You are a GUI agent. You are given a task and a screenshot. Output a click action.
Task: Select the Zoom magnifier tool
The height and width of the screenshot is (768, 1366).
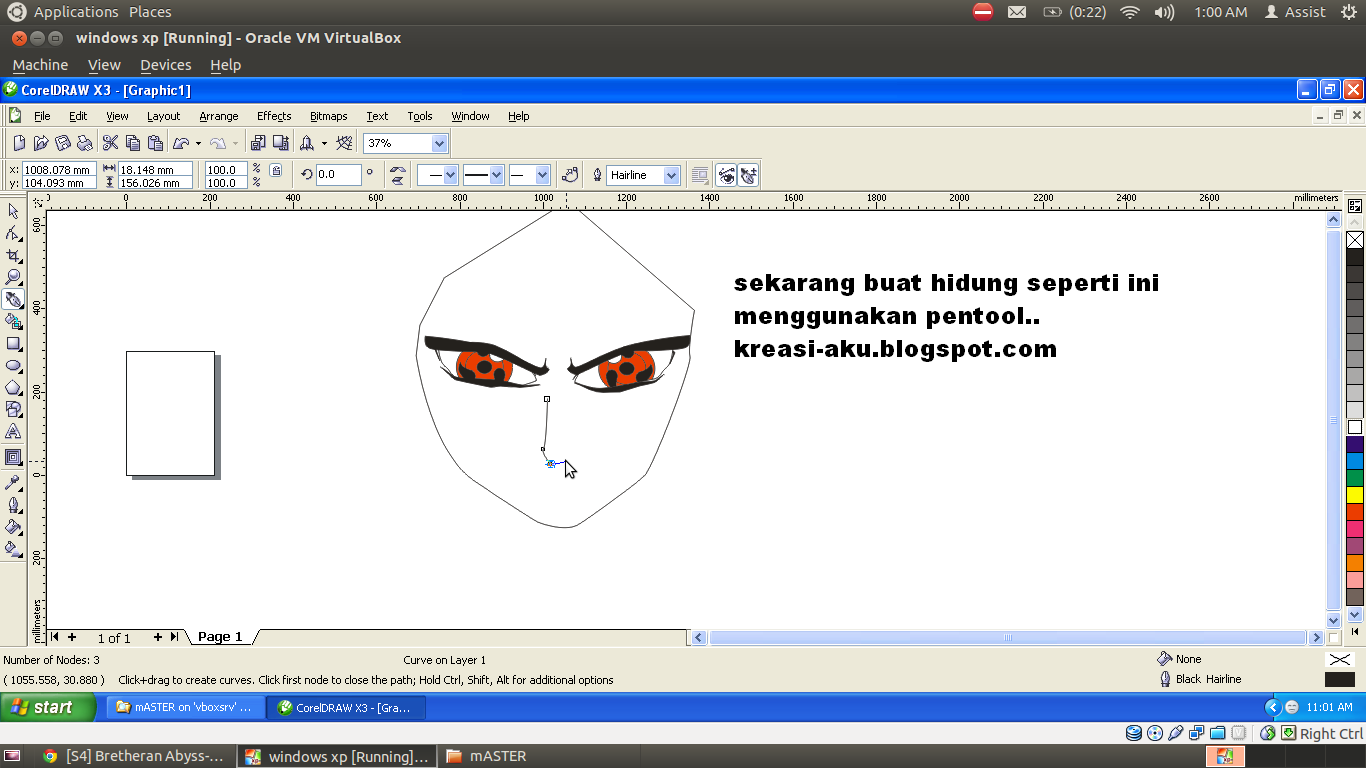click(x=13, y=277)
